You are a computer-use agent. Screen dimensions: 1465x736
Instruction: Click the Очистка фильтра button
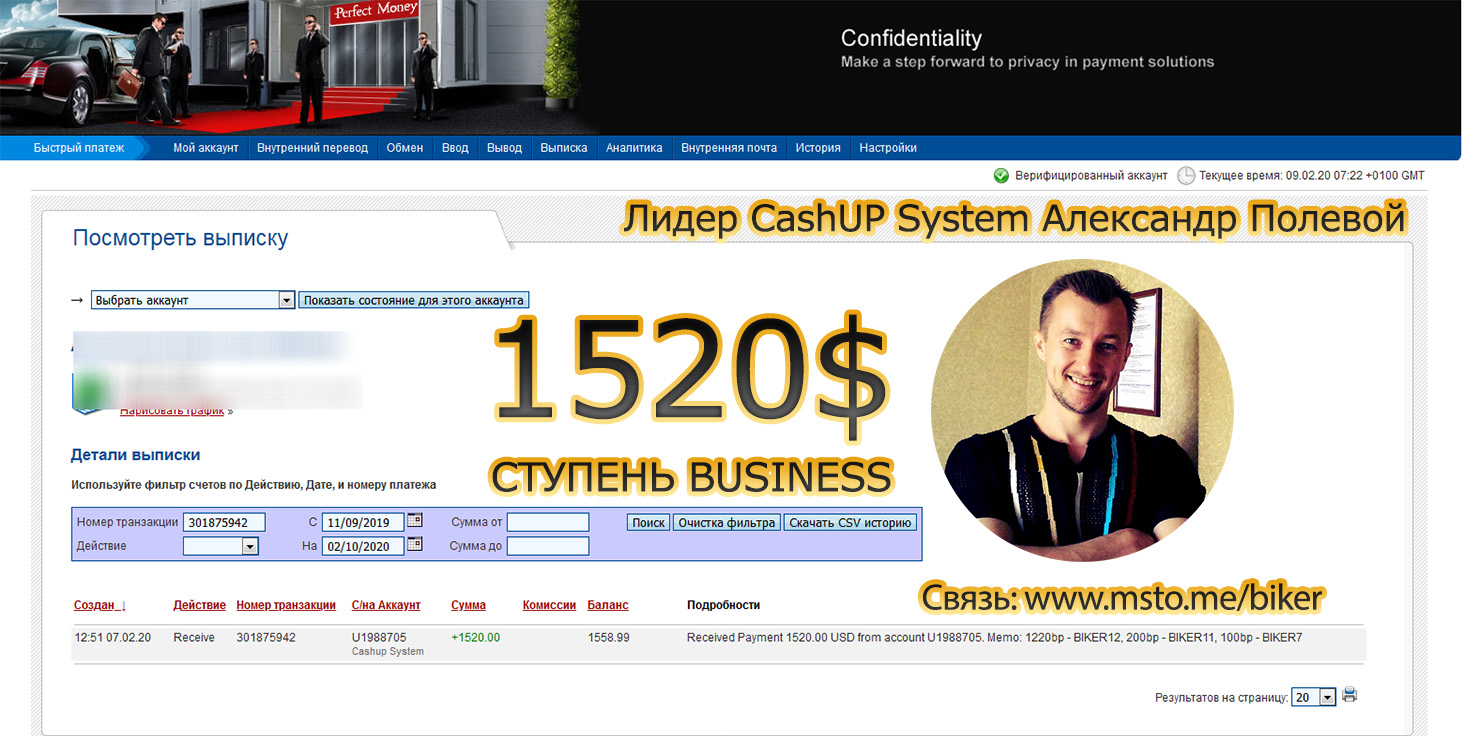click(726, 522)
